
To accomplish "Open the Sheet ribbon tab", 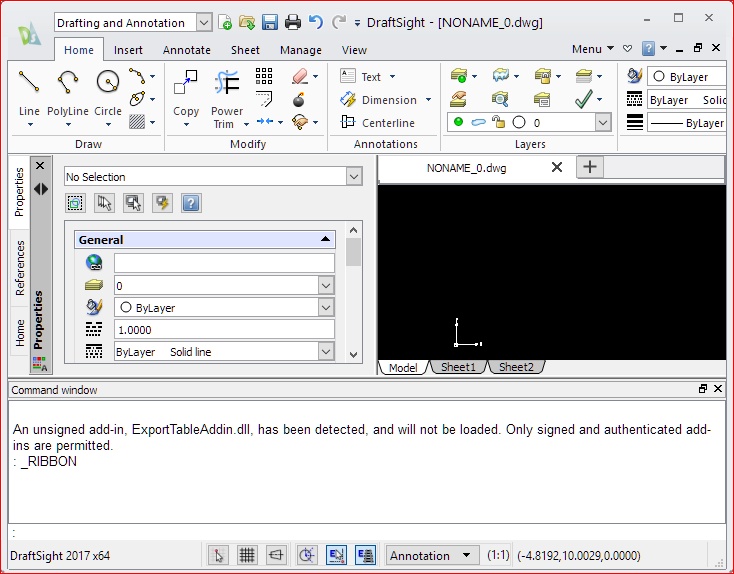I will (245, 50).
